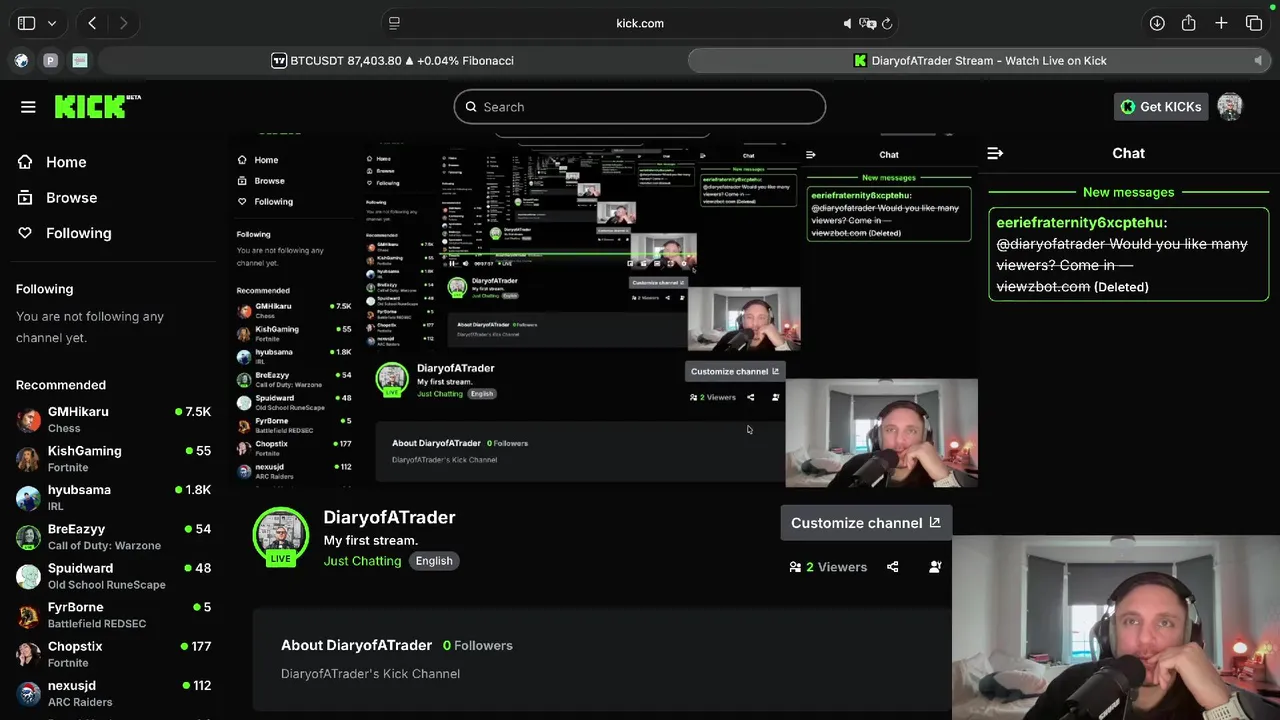Open GMHikaru recommended channel
1280x720 pixels.
click(x=113, y=419)
